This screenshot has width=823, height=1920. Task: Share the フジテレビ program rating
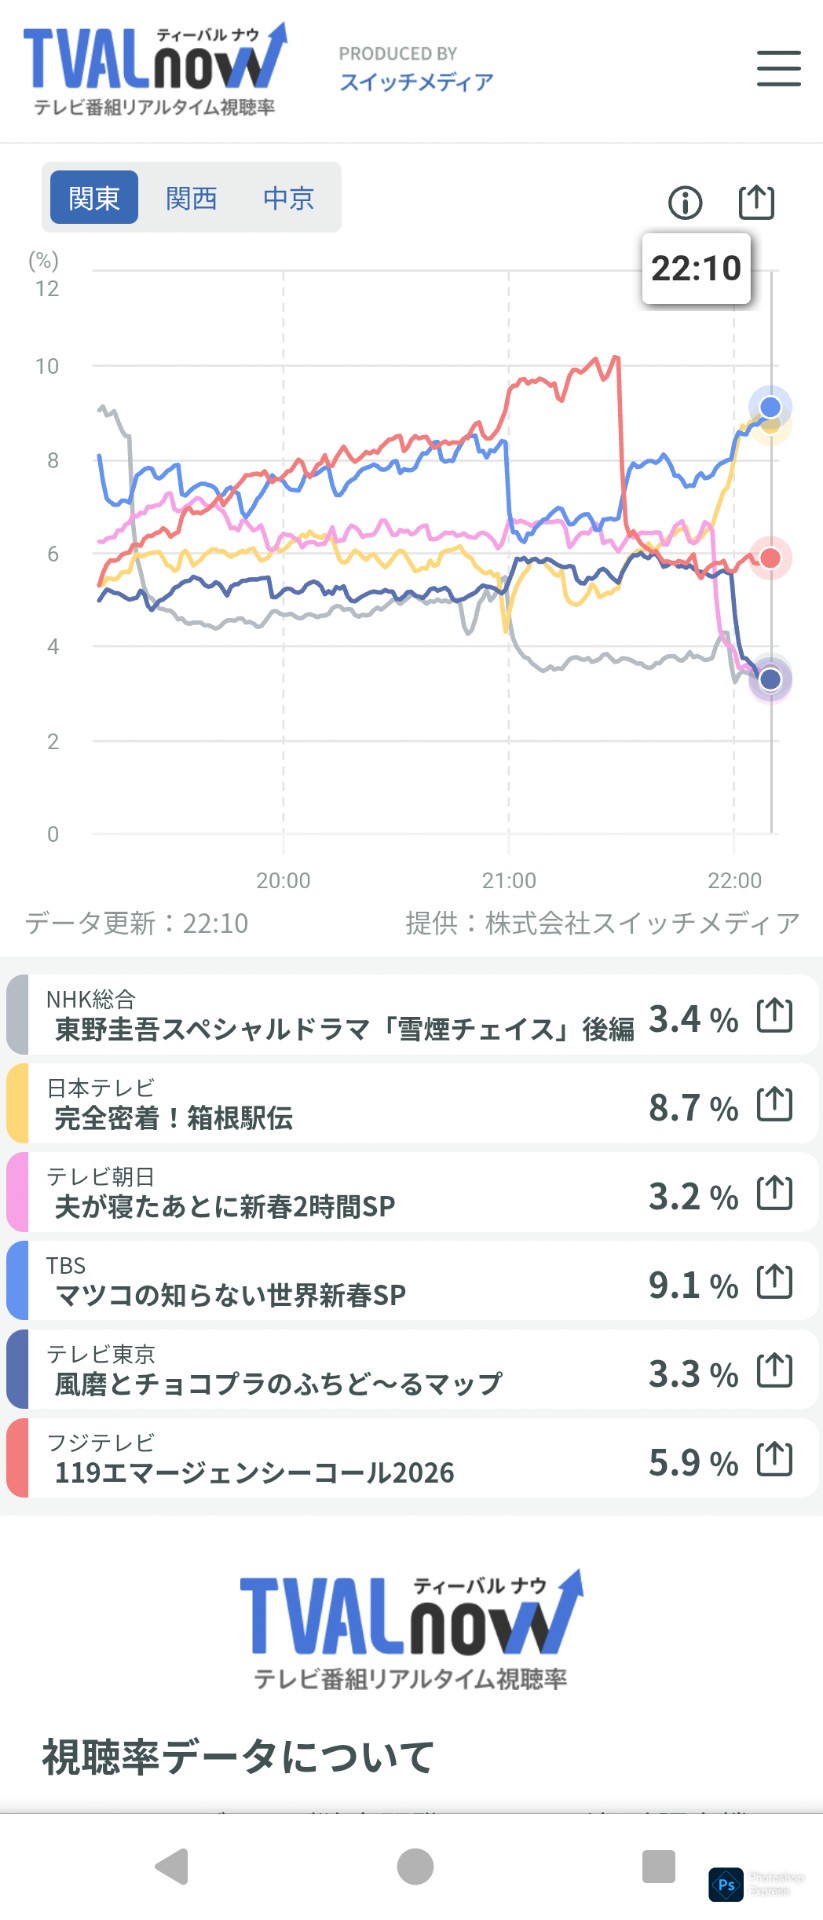point(775,1460)
